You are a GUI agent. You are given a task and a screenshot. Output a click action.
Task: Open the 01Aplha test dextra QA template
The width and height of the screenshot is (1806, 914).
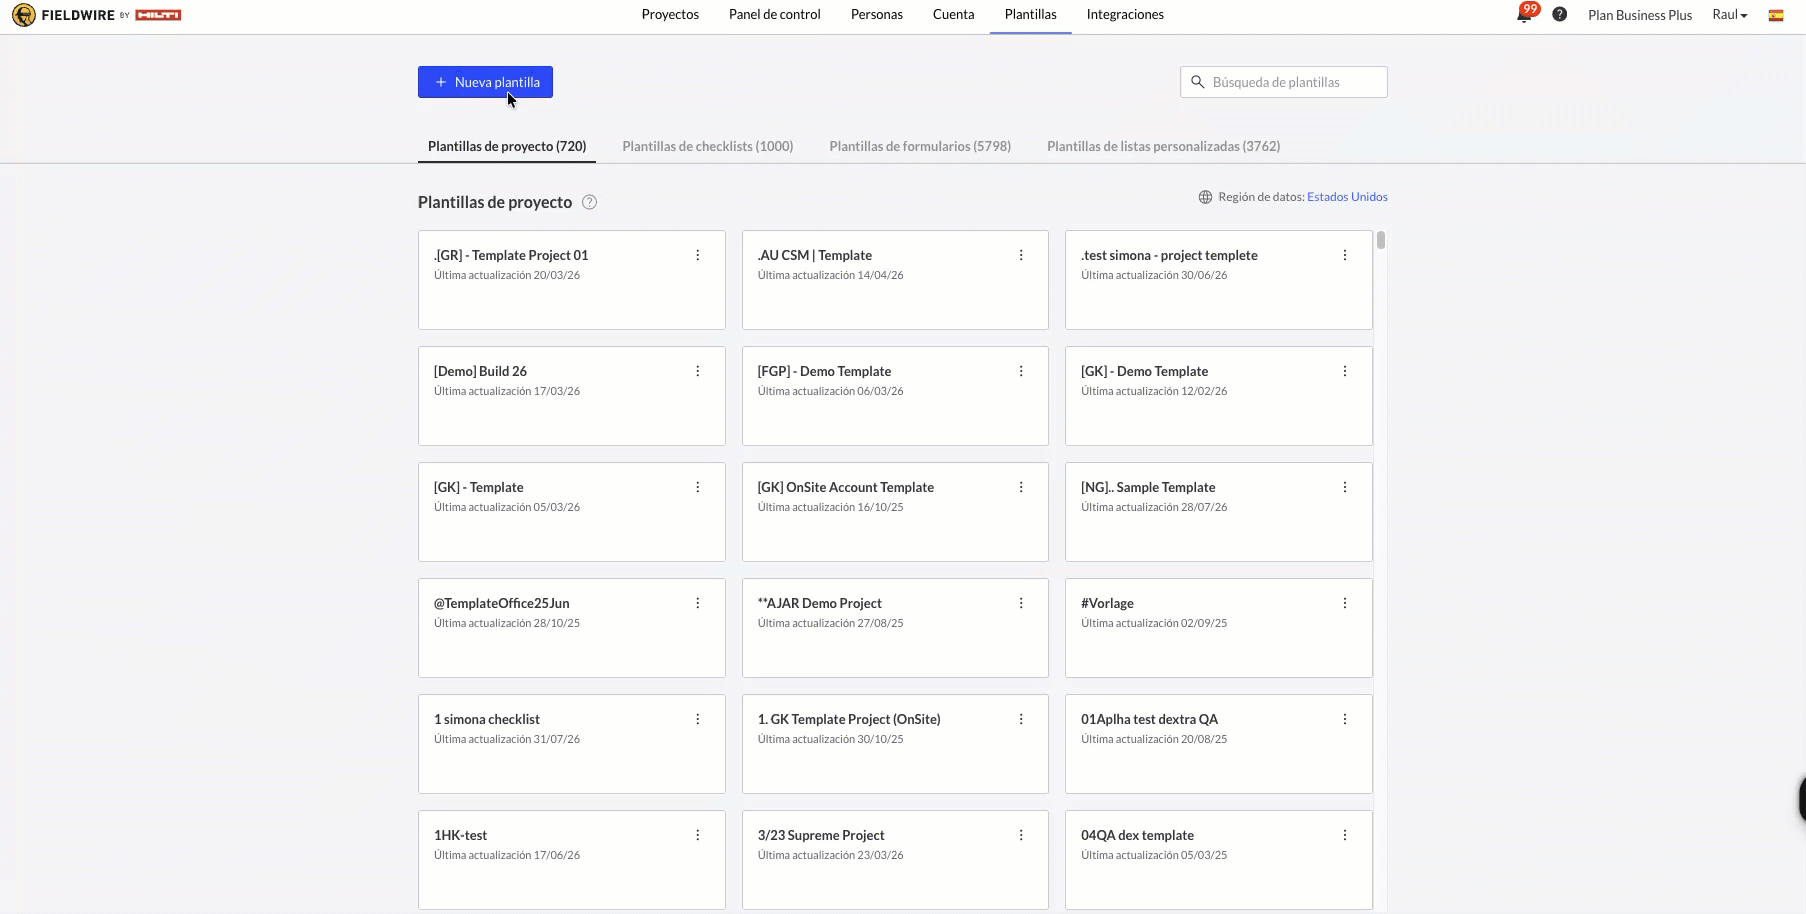1219,744
